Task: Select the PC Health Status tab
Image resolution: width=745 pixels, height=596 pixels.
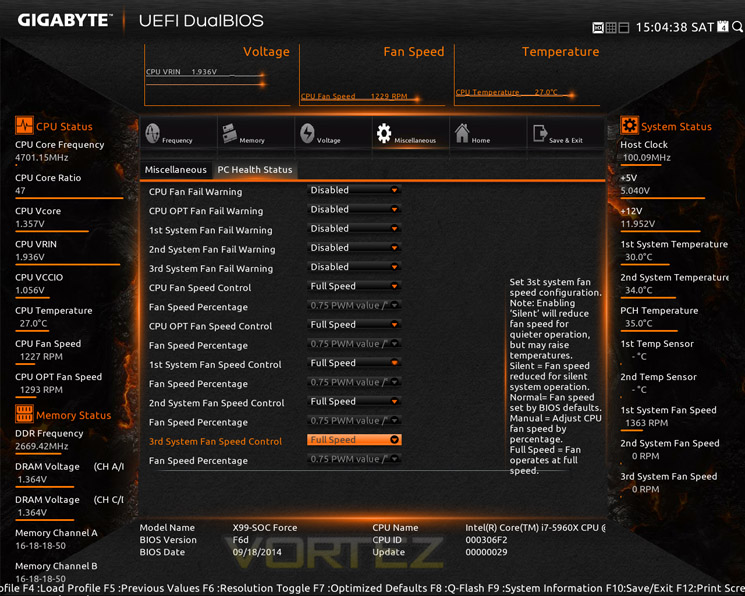Action: [255, 170]
